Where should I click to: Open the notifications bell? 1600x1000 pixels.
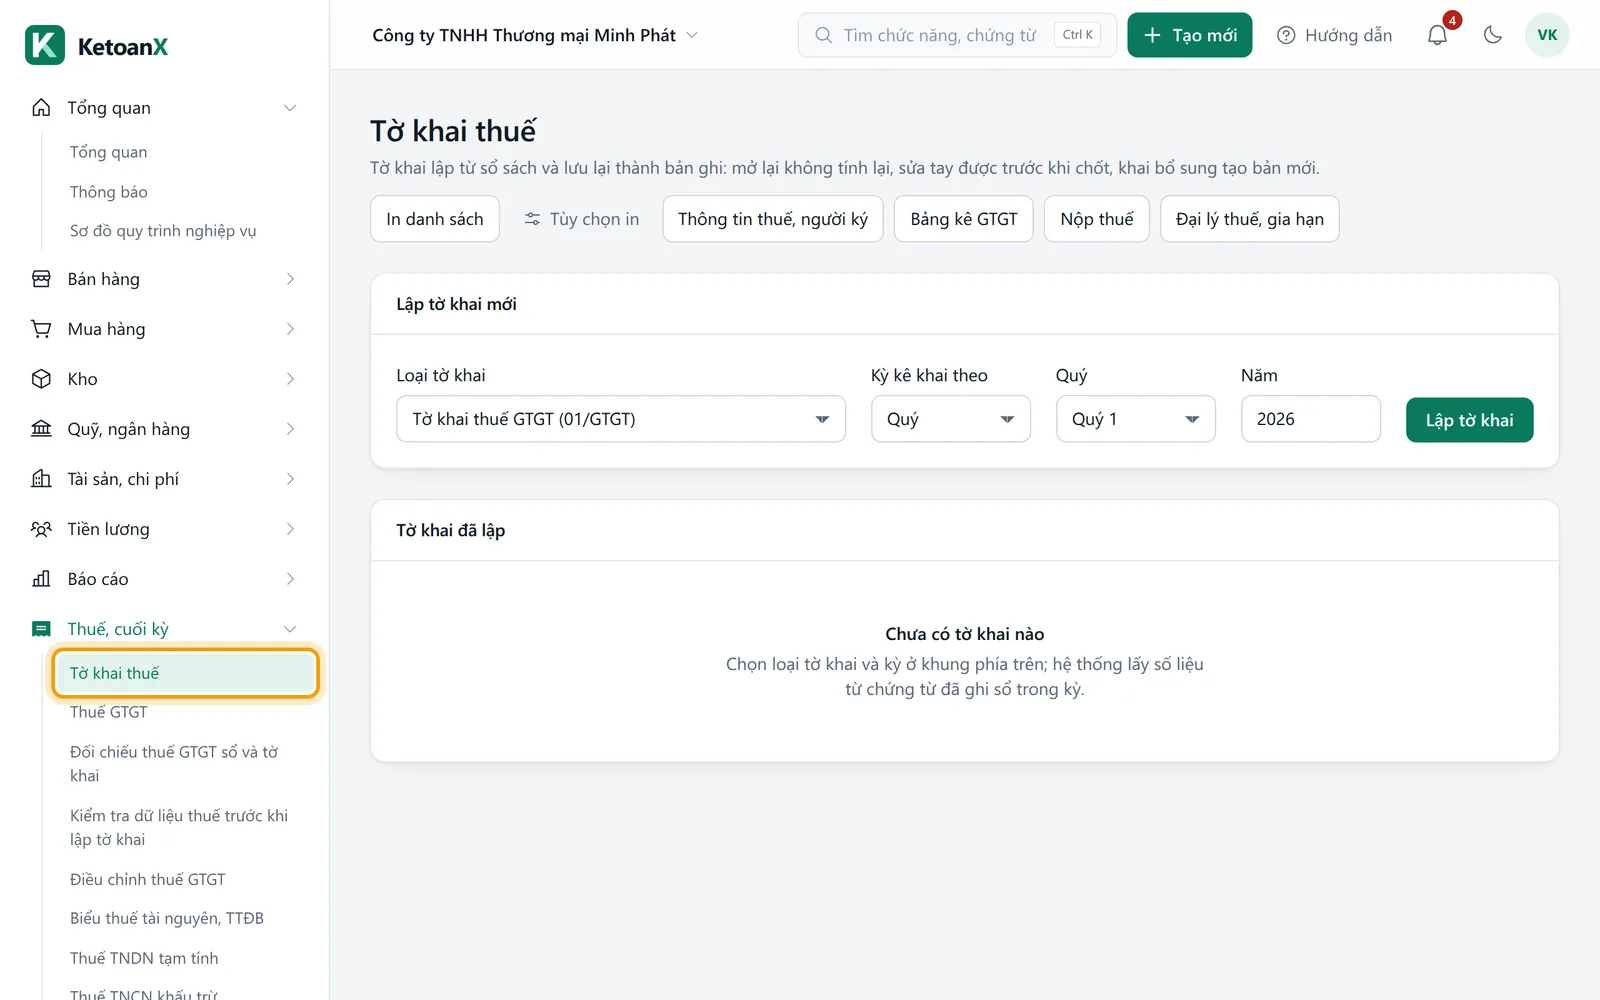[1437, 35]
